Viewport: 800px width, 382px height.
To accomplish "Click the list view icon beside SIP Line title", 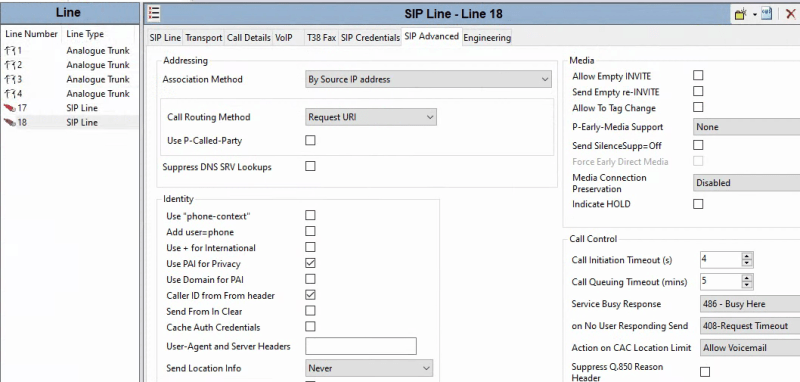I will [154, 14].
